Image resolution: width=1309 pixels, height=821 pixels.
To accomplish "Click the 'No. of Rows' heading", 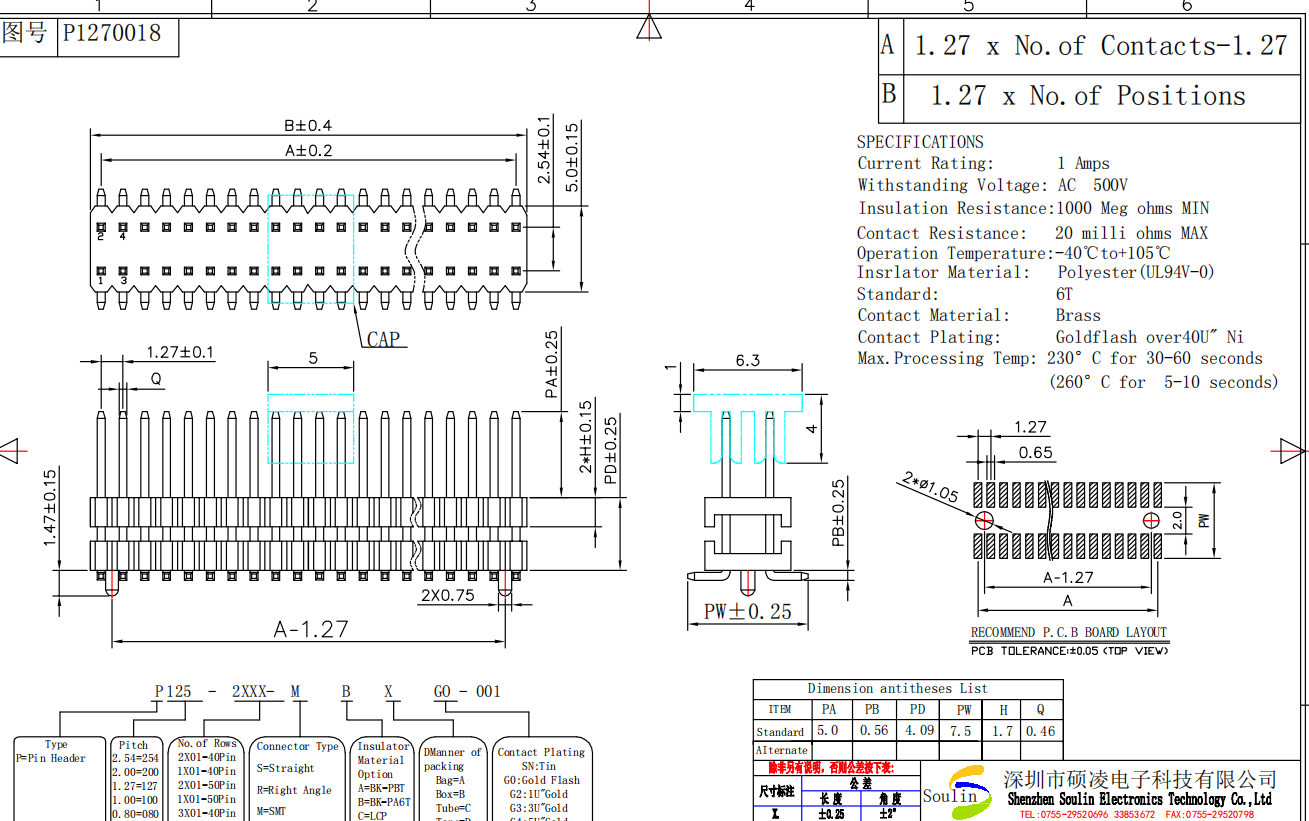I will [207, 744].
